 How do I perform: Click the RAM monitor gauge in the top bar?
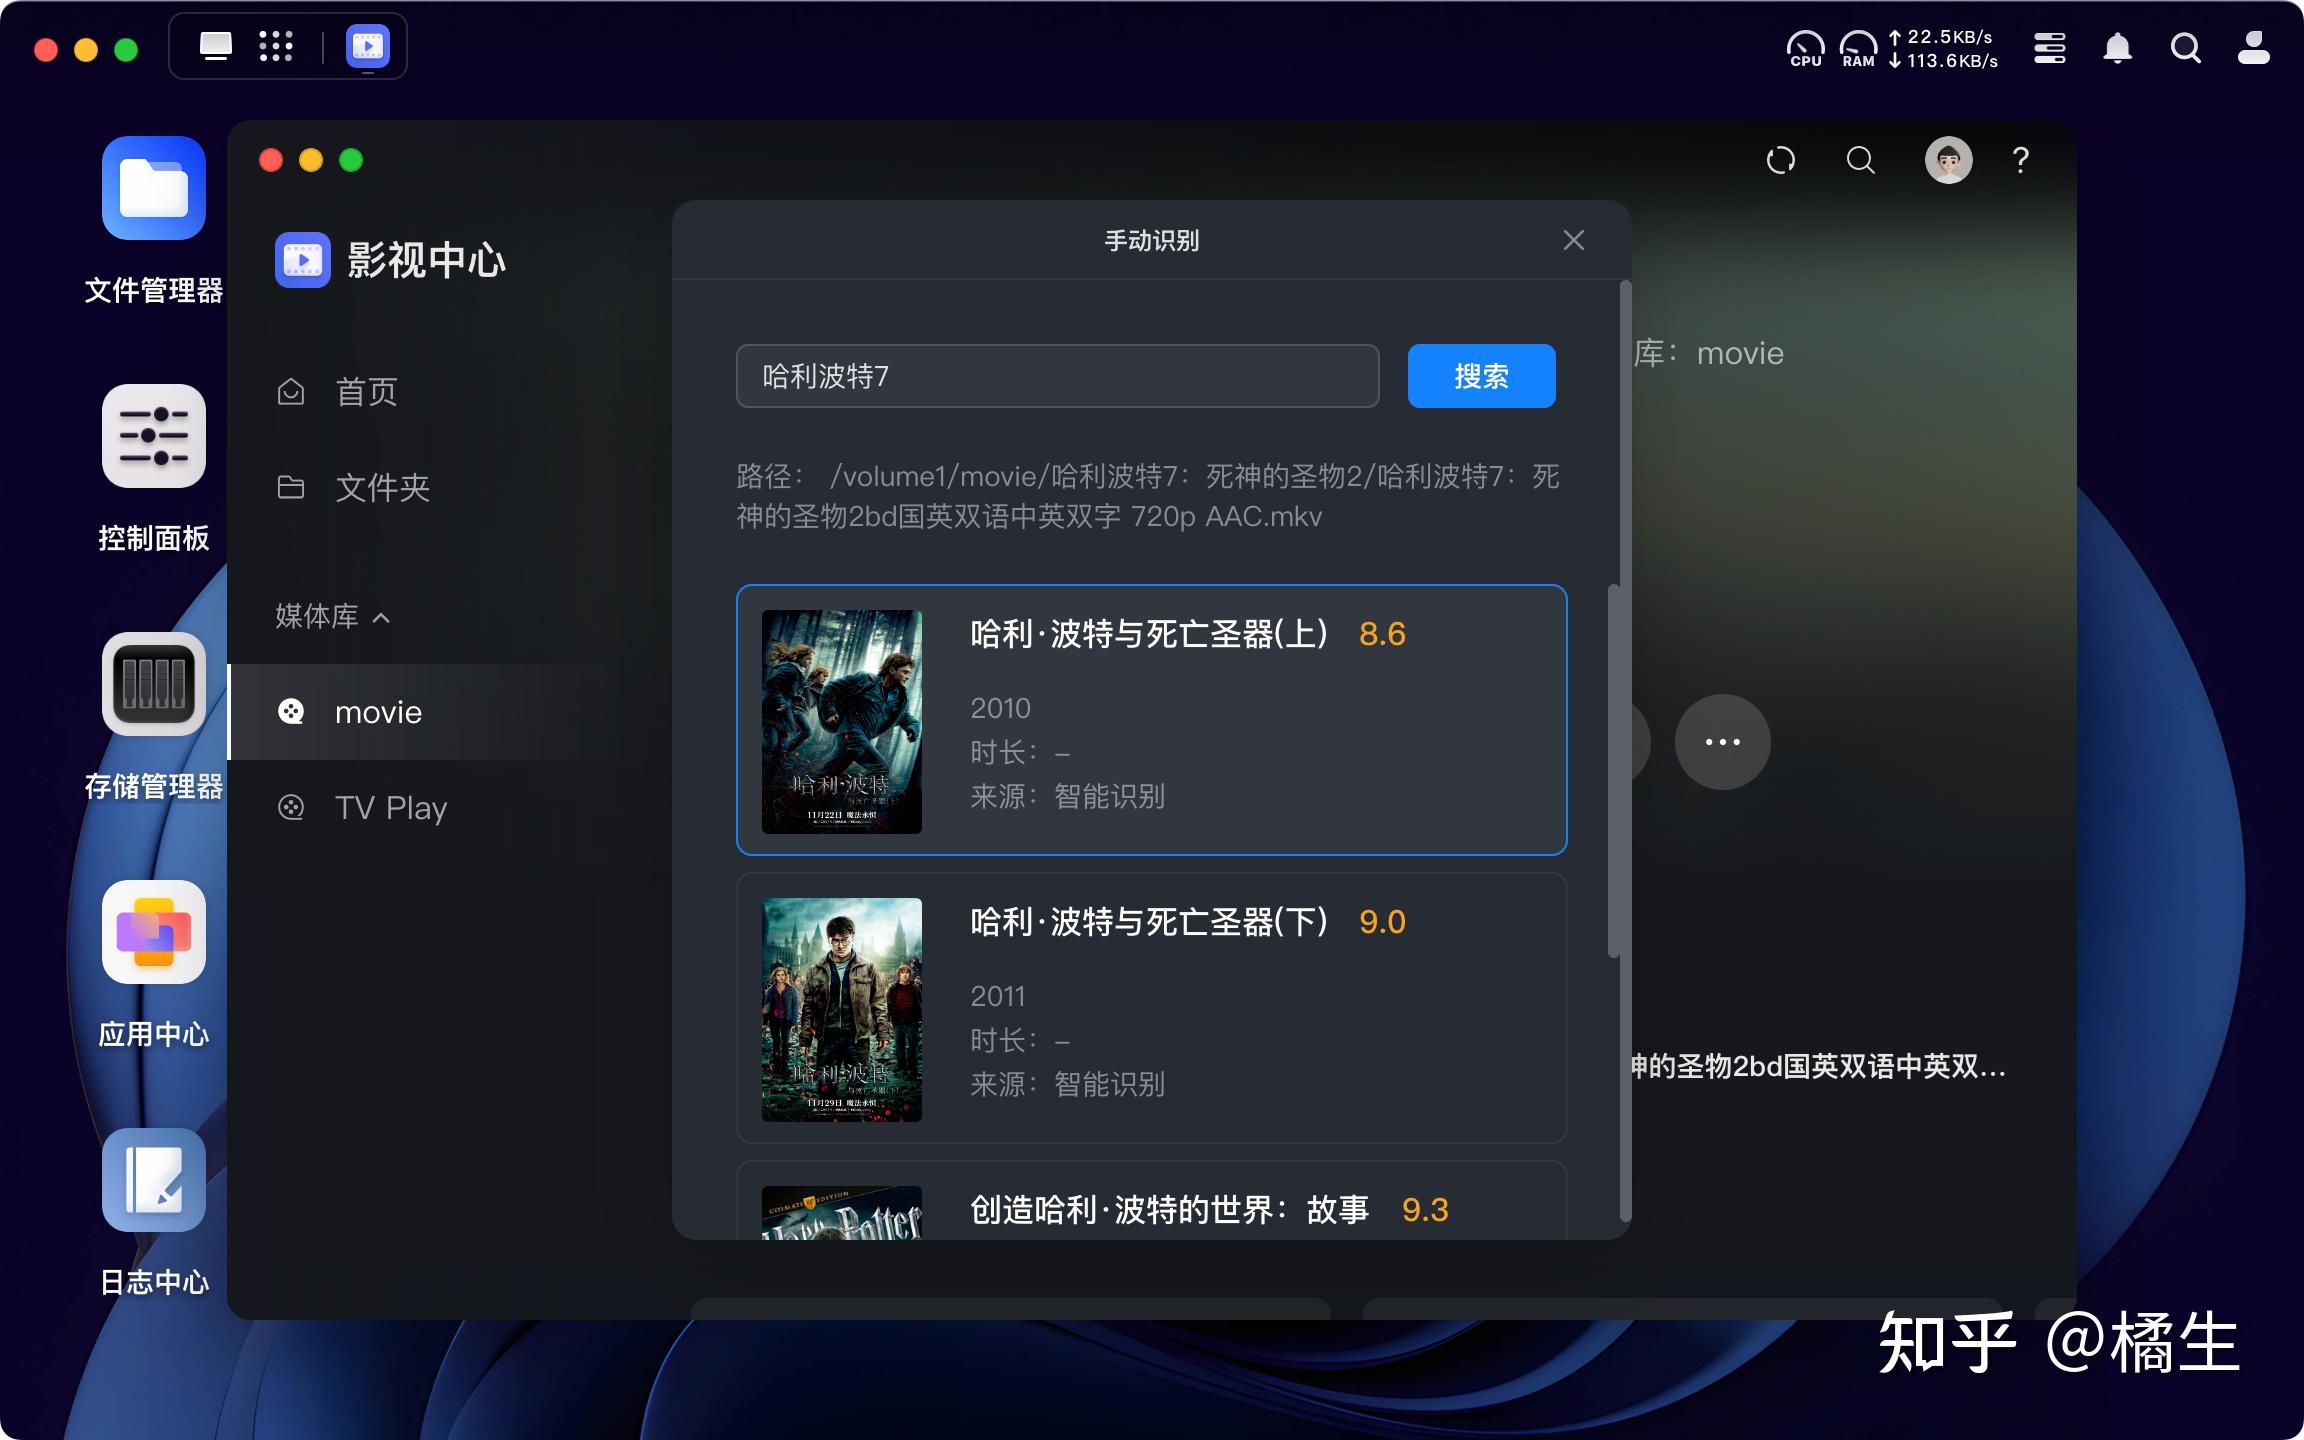(1858, 47)
